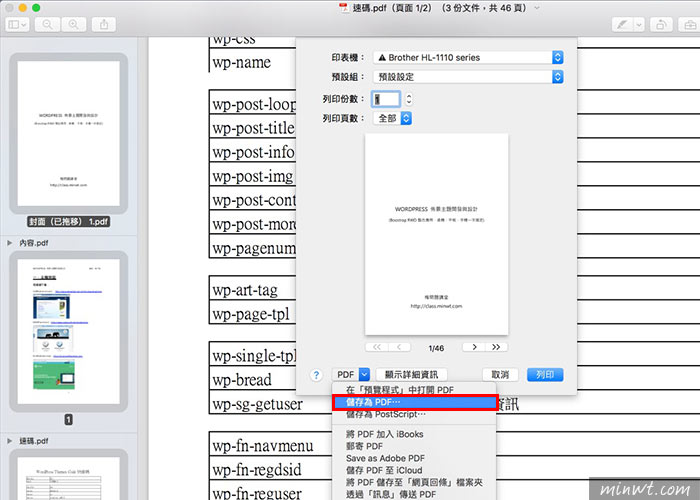Open title bar document dropdown chevron
Screen dimensions: 700x500
click(x=537, y=8)
